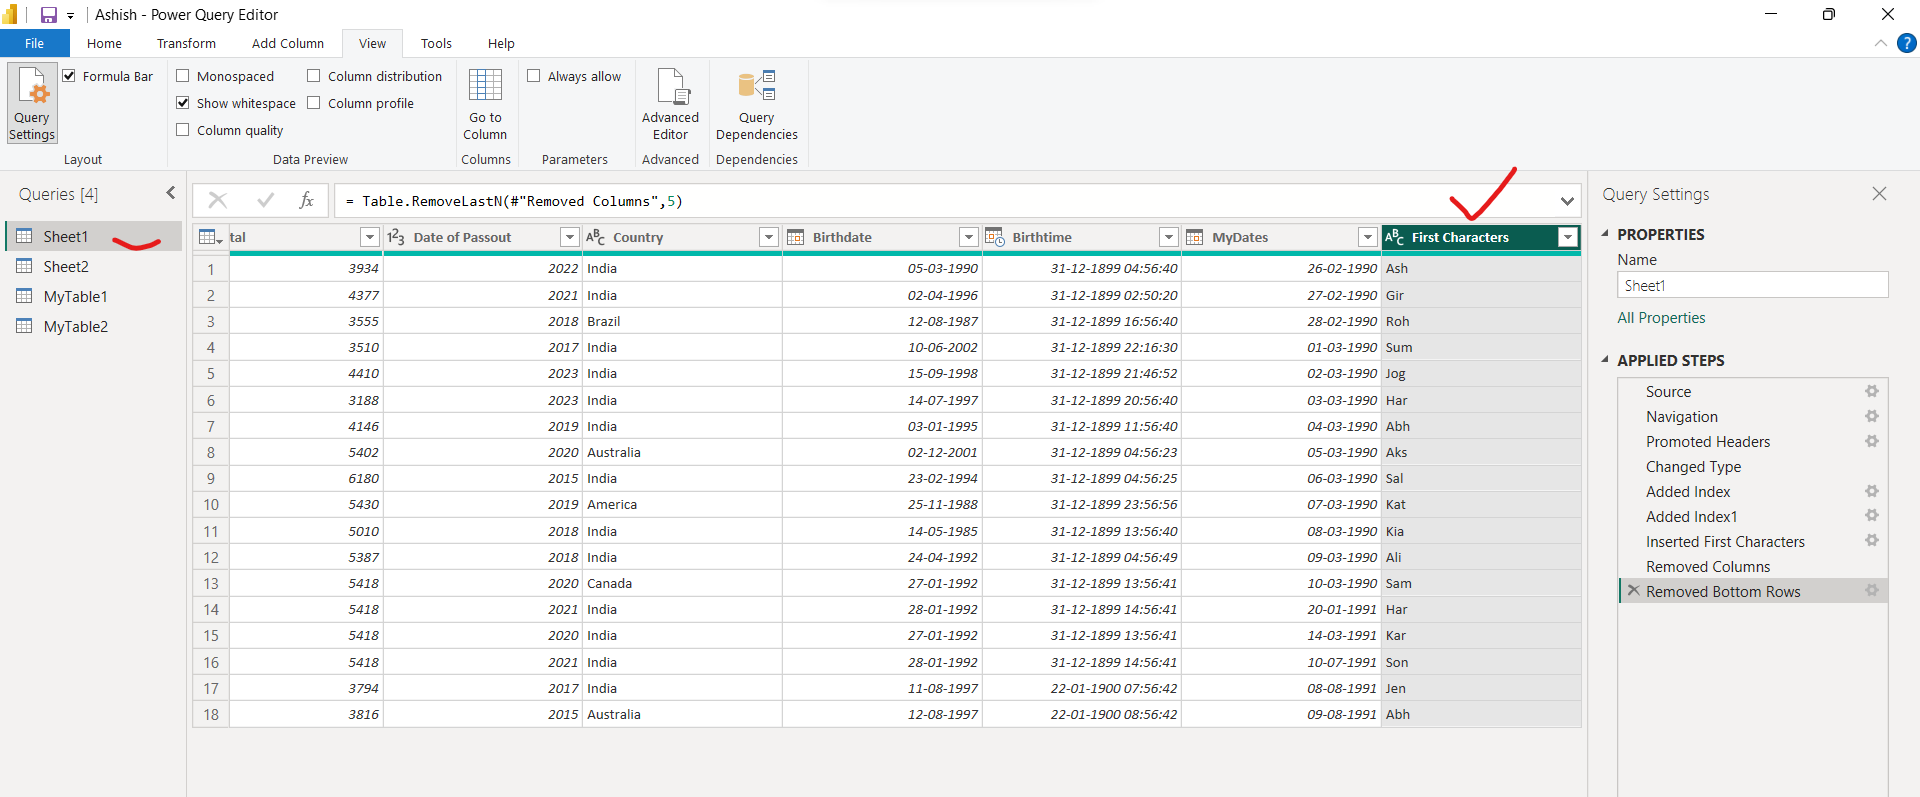The width and height of the screenshot is (1920, 797).
Task: Click the gear icon for Source step
Action: point(1871,392)
